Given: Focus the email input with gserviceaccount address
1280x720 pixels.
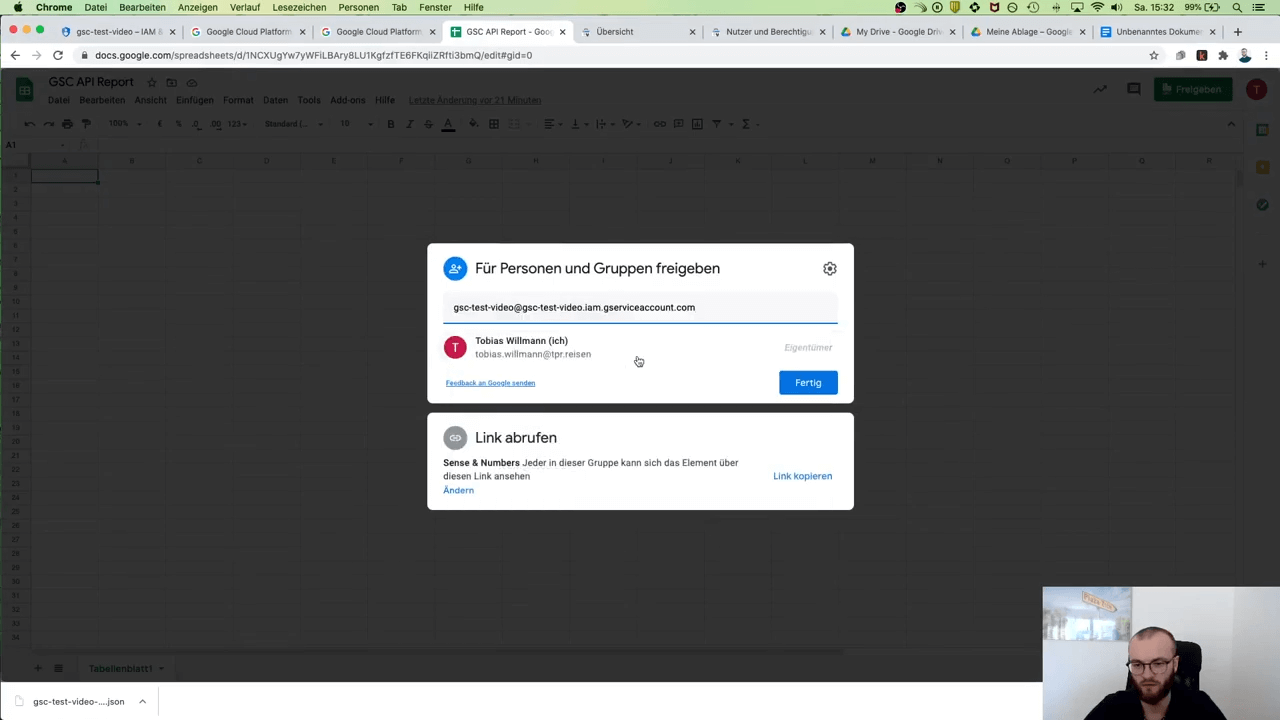Looking at the screenshot, I should click(640, 308).
